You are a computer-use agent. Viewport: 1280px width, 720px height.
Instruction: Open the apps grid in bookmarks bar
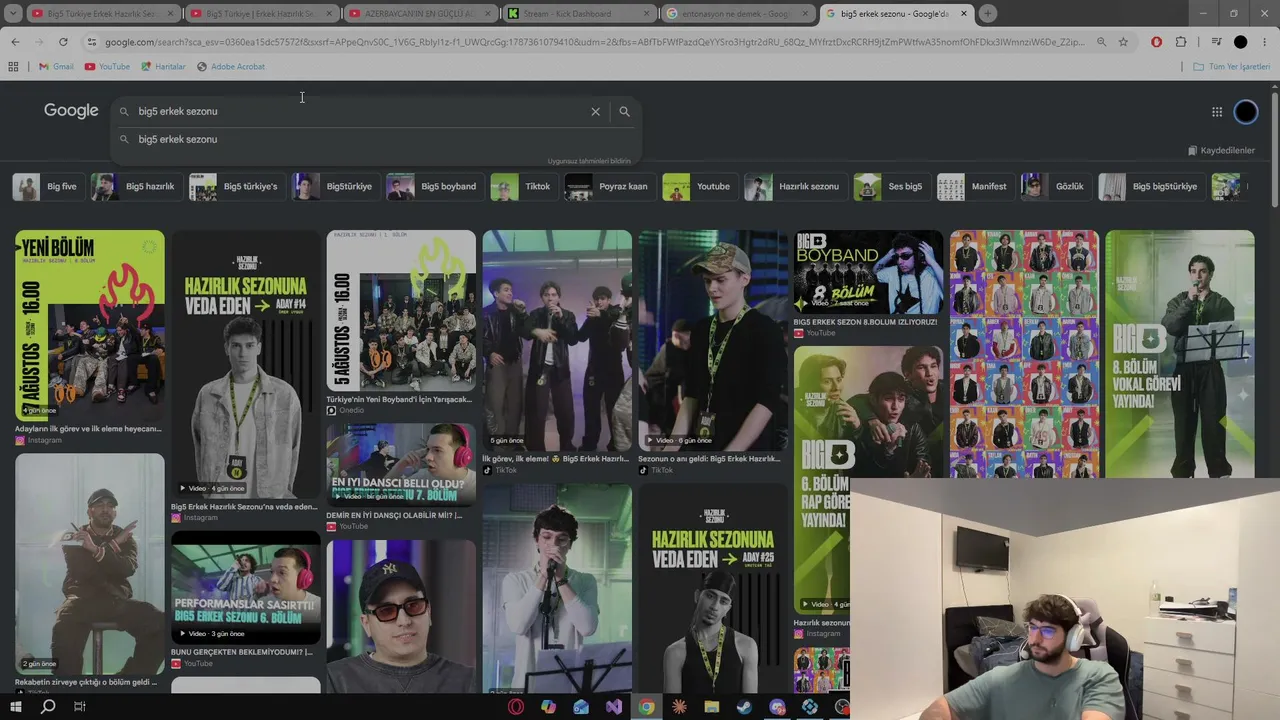click(13, 67)
